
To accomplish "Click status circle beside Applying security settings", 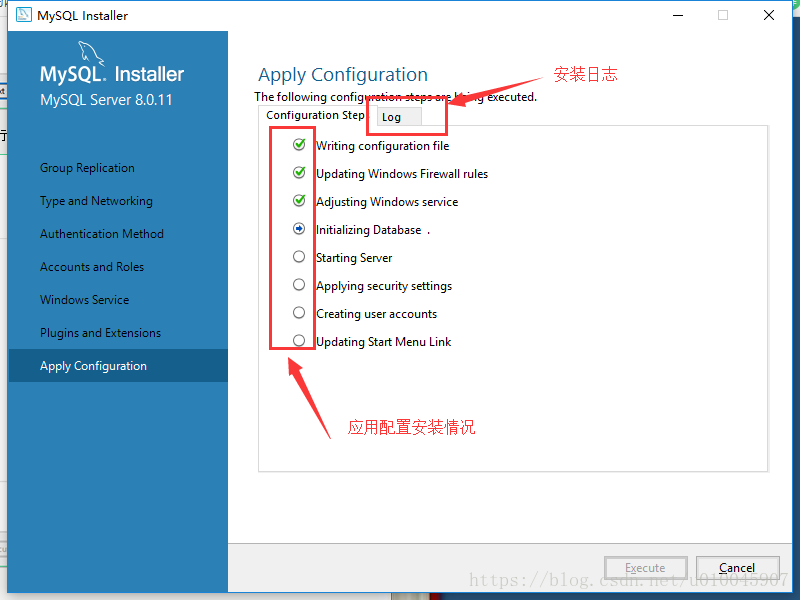I will coord(299,285).
